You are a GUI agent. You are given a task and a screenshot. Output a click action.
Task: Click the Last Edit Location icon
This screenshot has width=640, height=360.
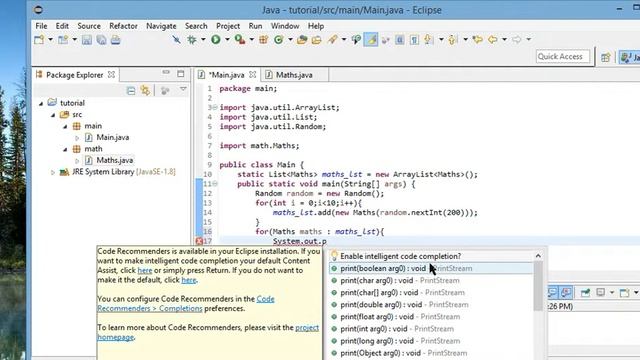(x=478, y=40)
